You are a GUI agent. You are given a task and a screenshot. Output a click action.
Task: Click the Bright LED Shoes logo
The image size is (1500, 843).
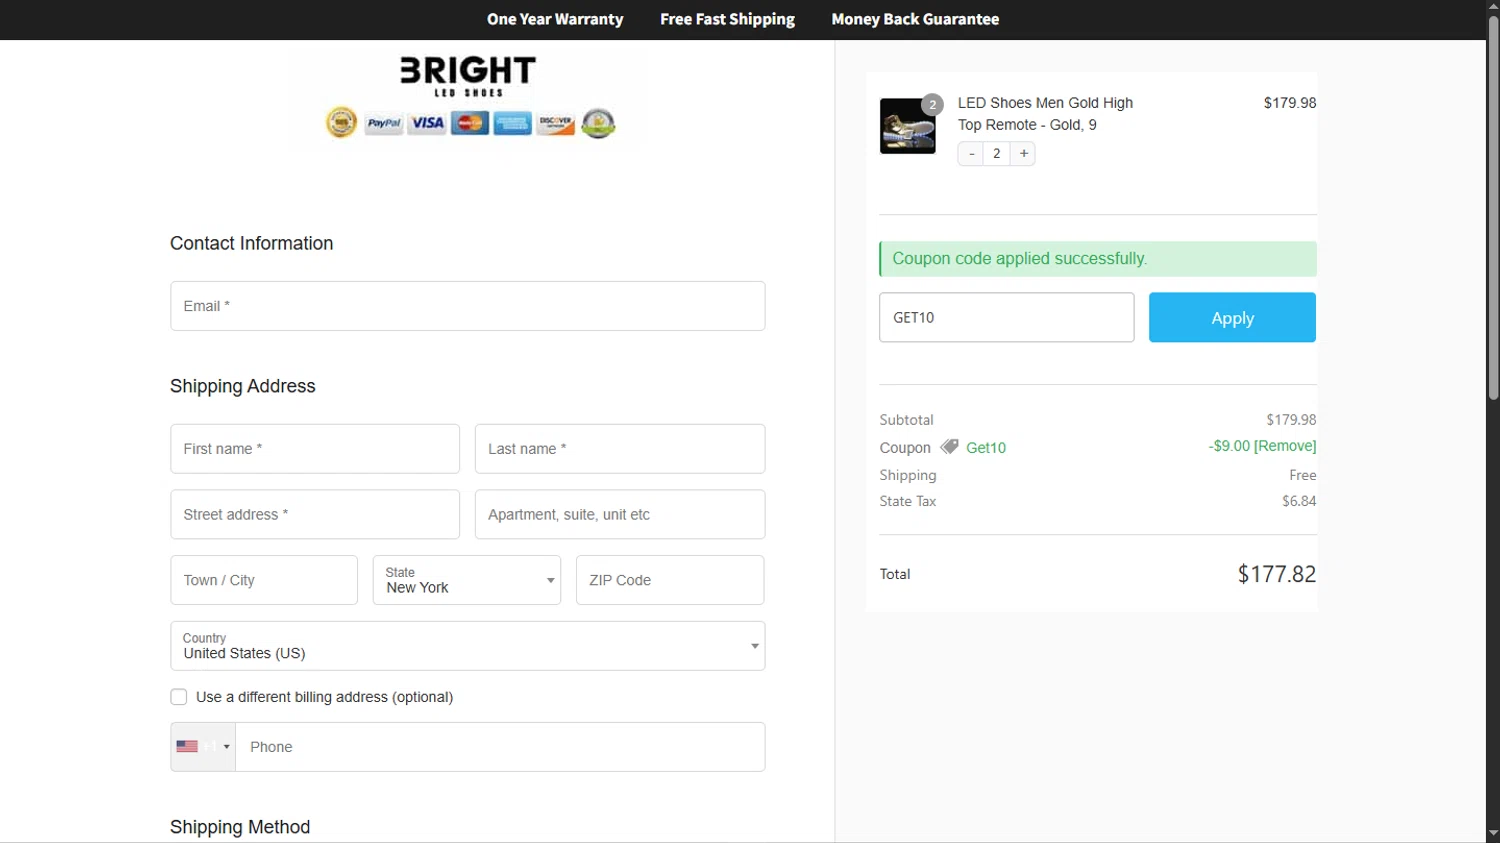pos(468,77)
